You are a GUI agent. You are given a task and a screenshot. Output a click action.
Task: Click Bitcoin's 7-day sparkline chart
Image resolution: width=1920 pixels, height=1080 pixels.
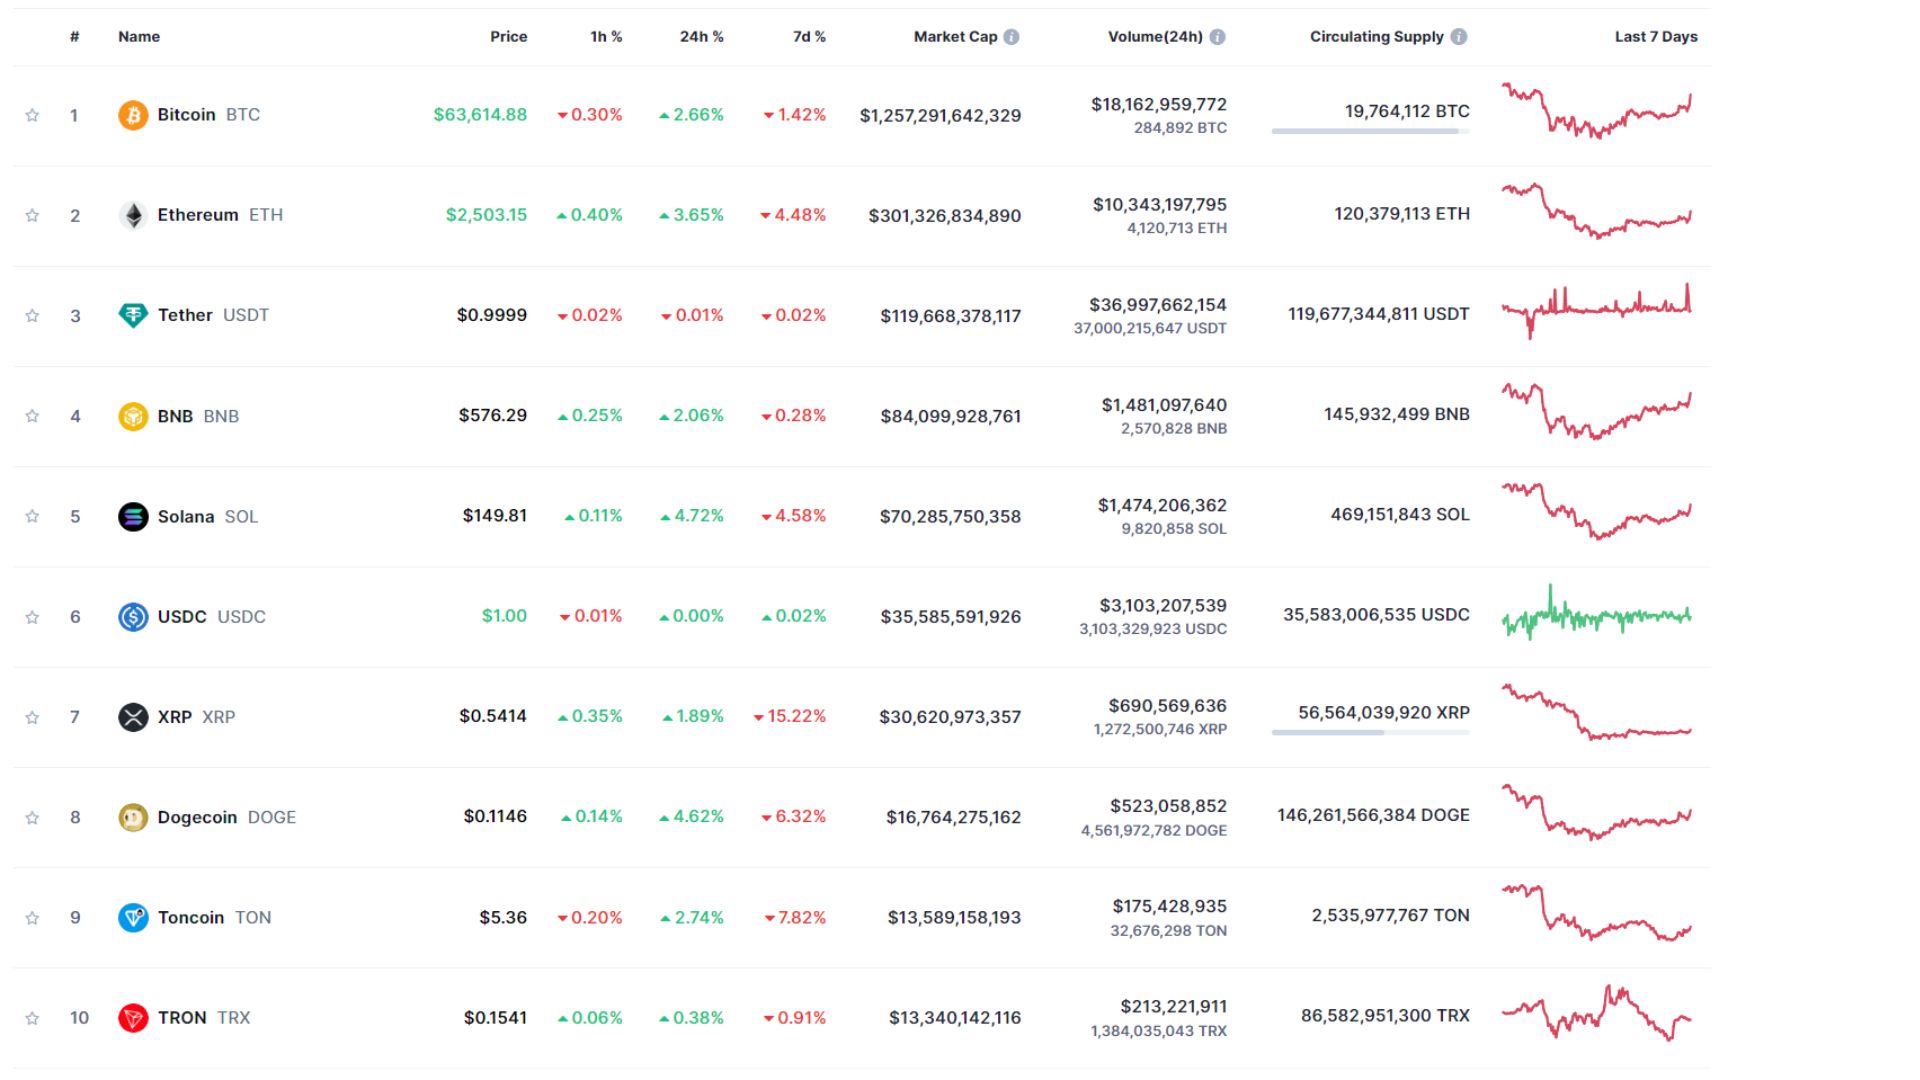(x=1595, y=114)
